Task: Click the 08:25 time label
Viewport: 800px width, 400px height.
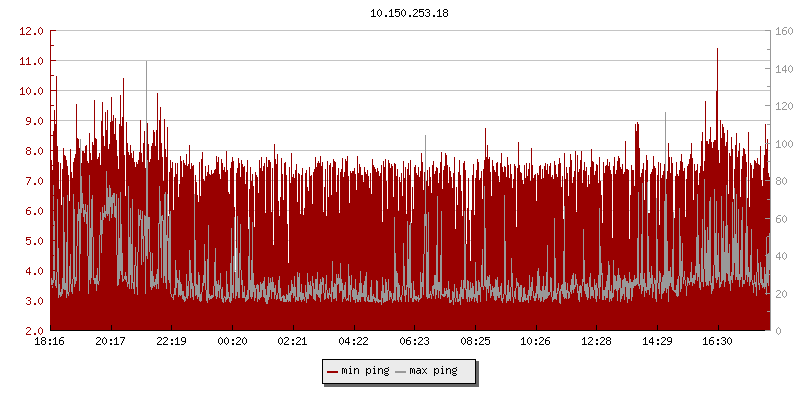Action: [x=475, y=342]
